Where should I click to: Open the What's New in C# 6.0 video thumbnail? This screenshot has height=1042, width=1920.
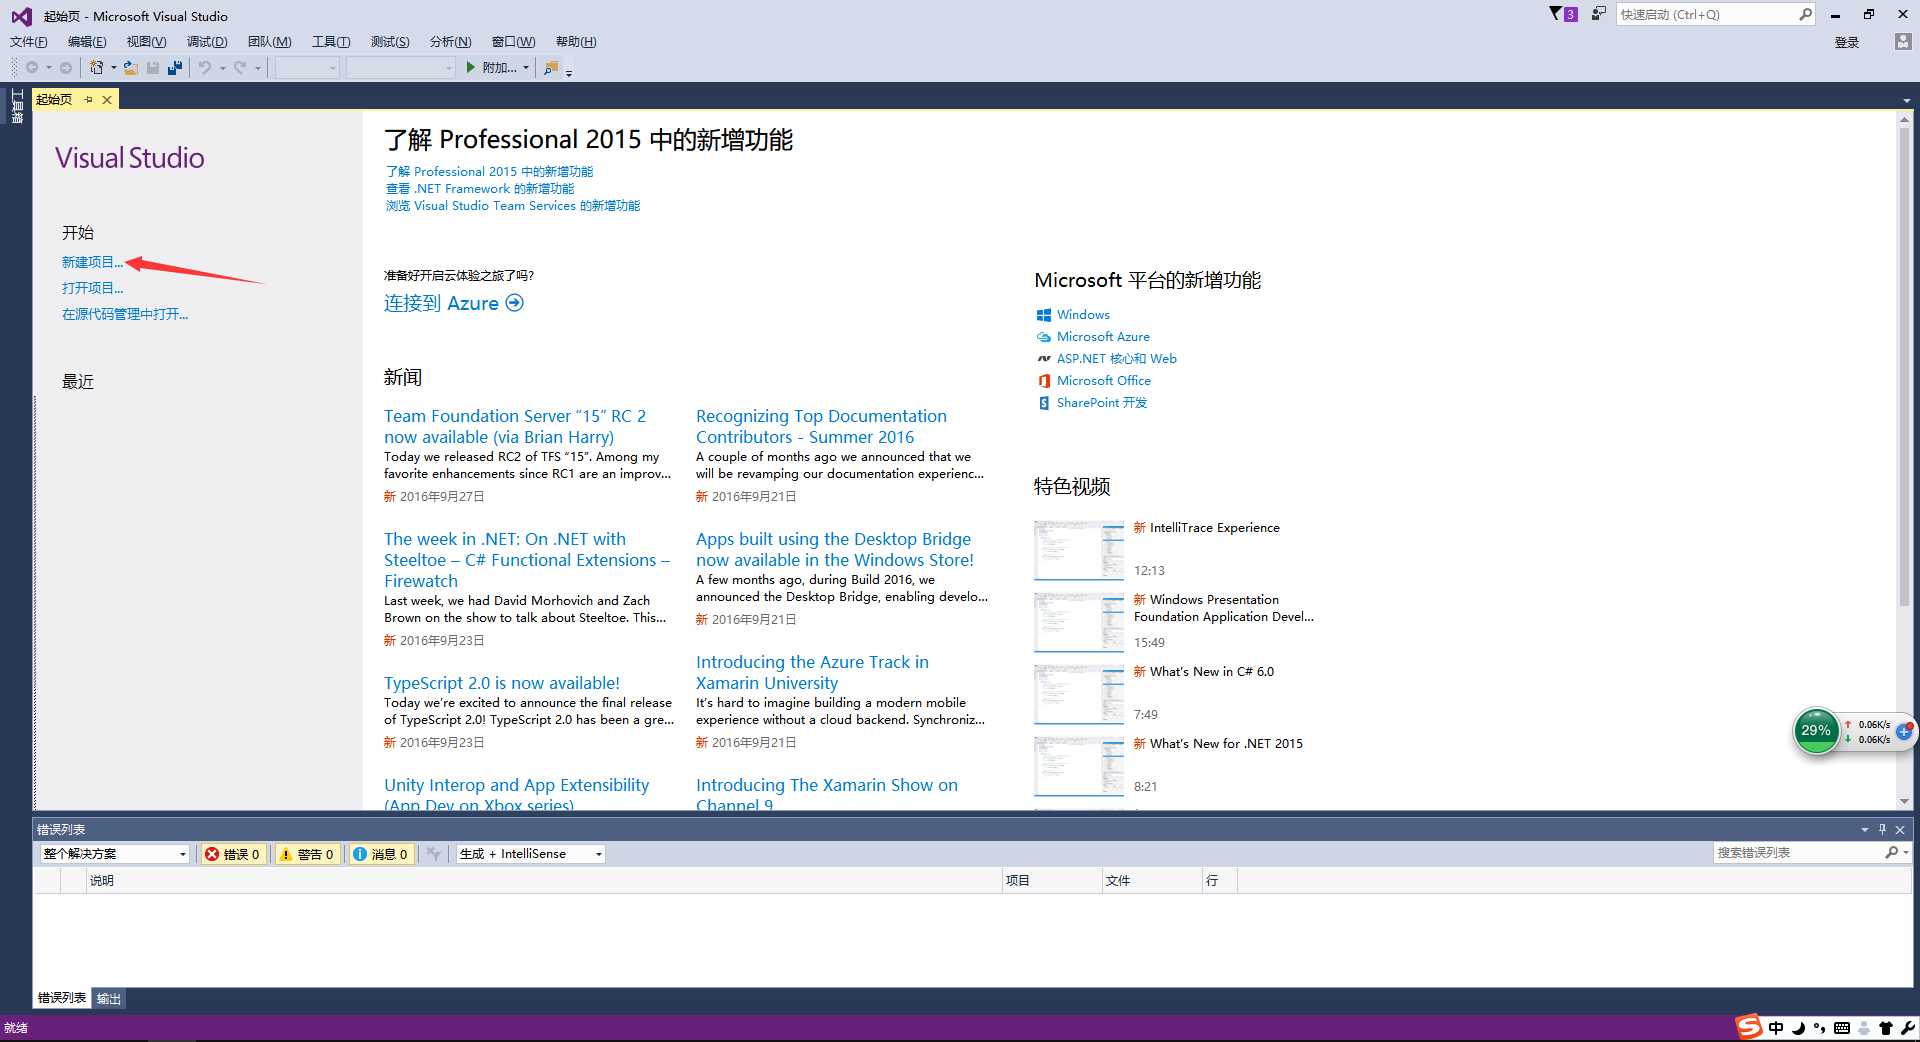[x=1079, y=694]
